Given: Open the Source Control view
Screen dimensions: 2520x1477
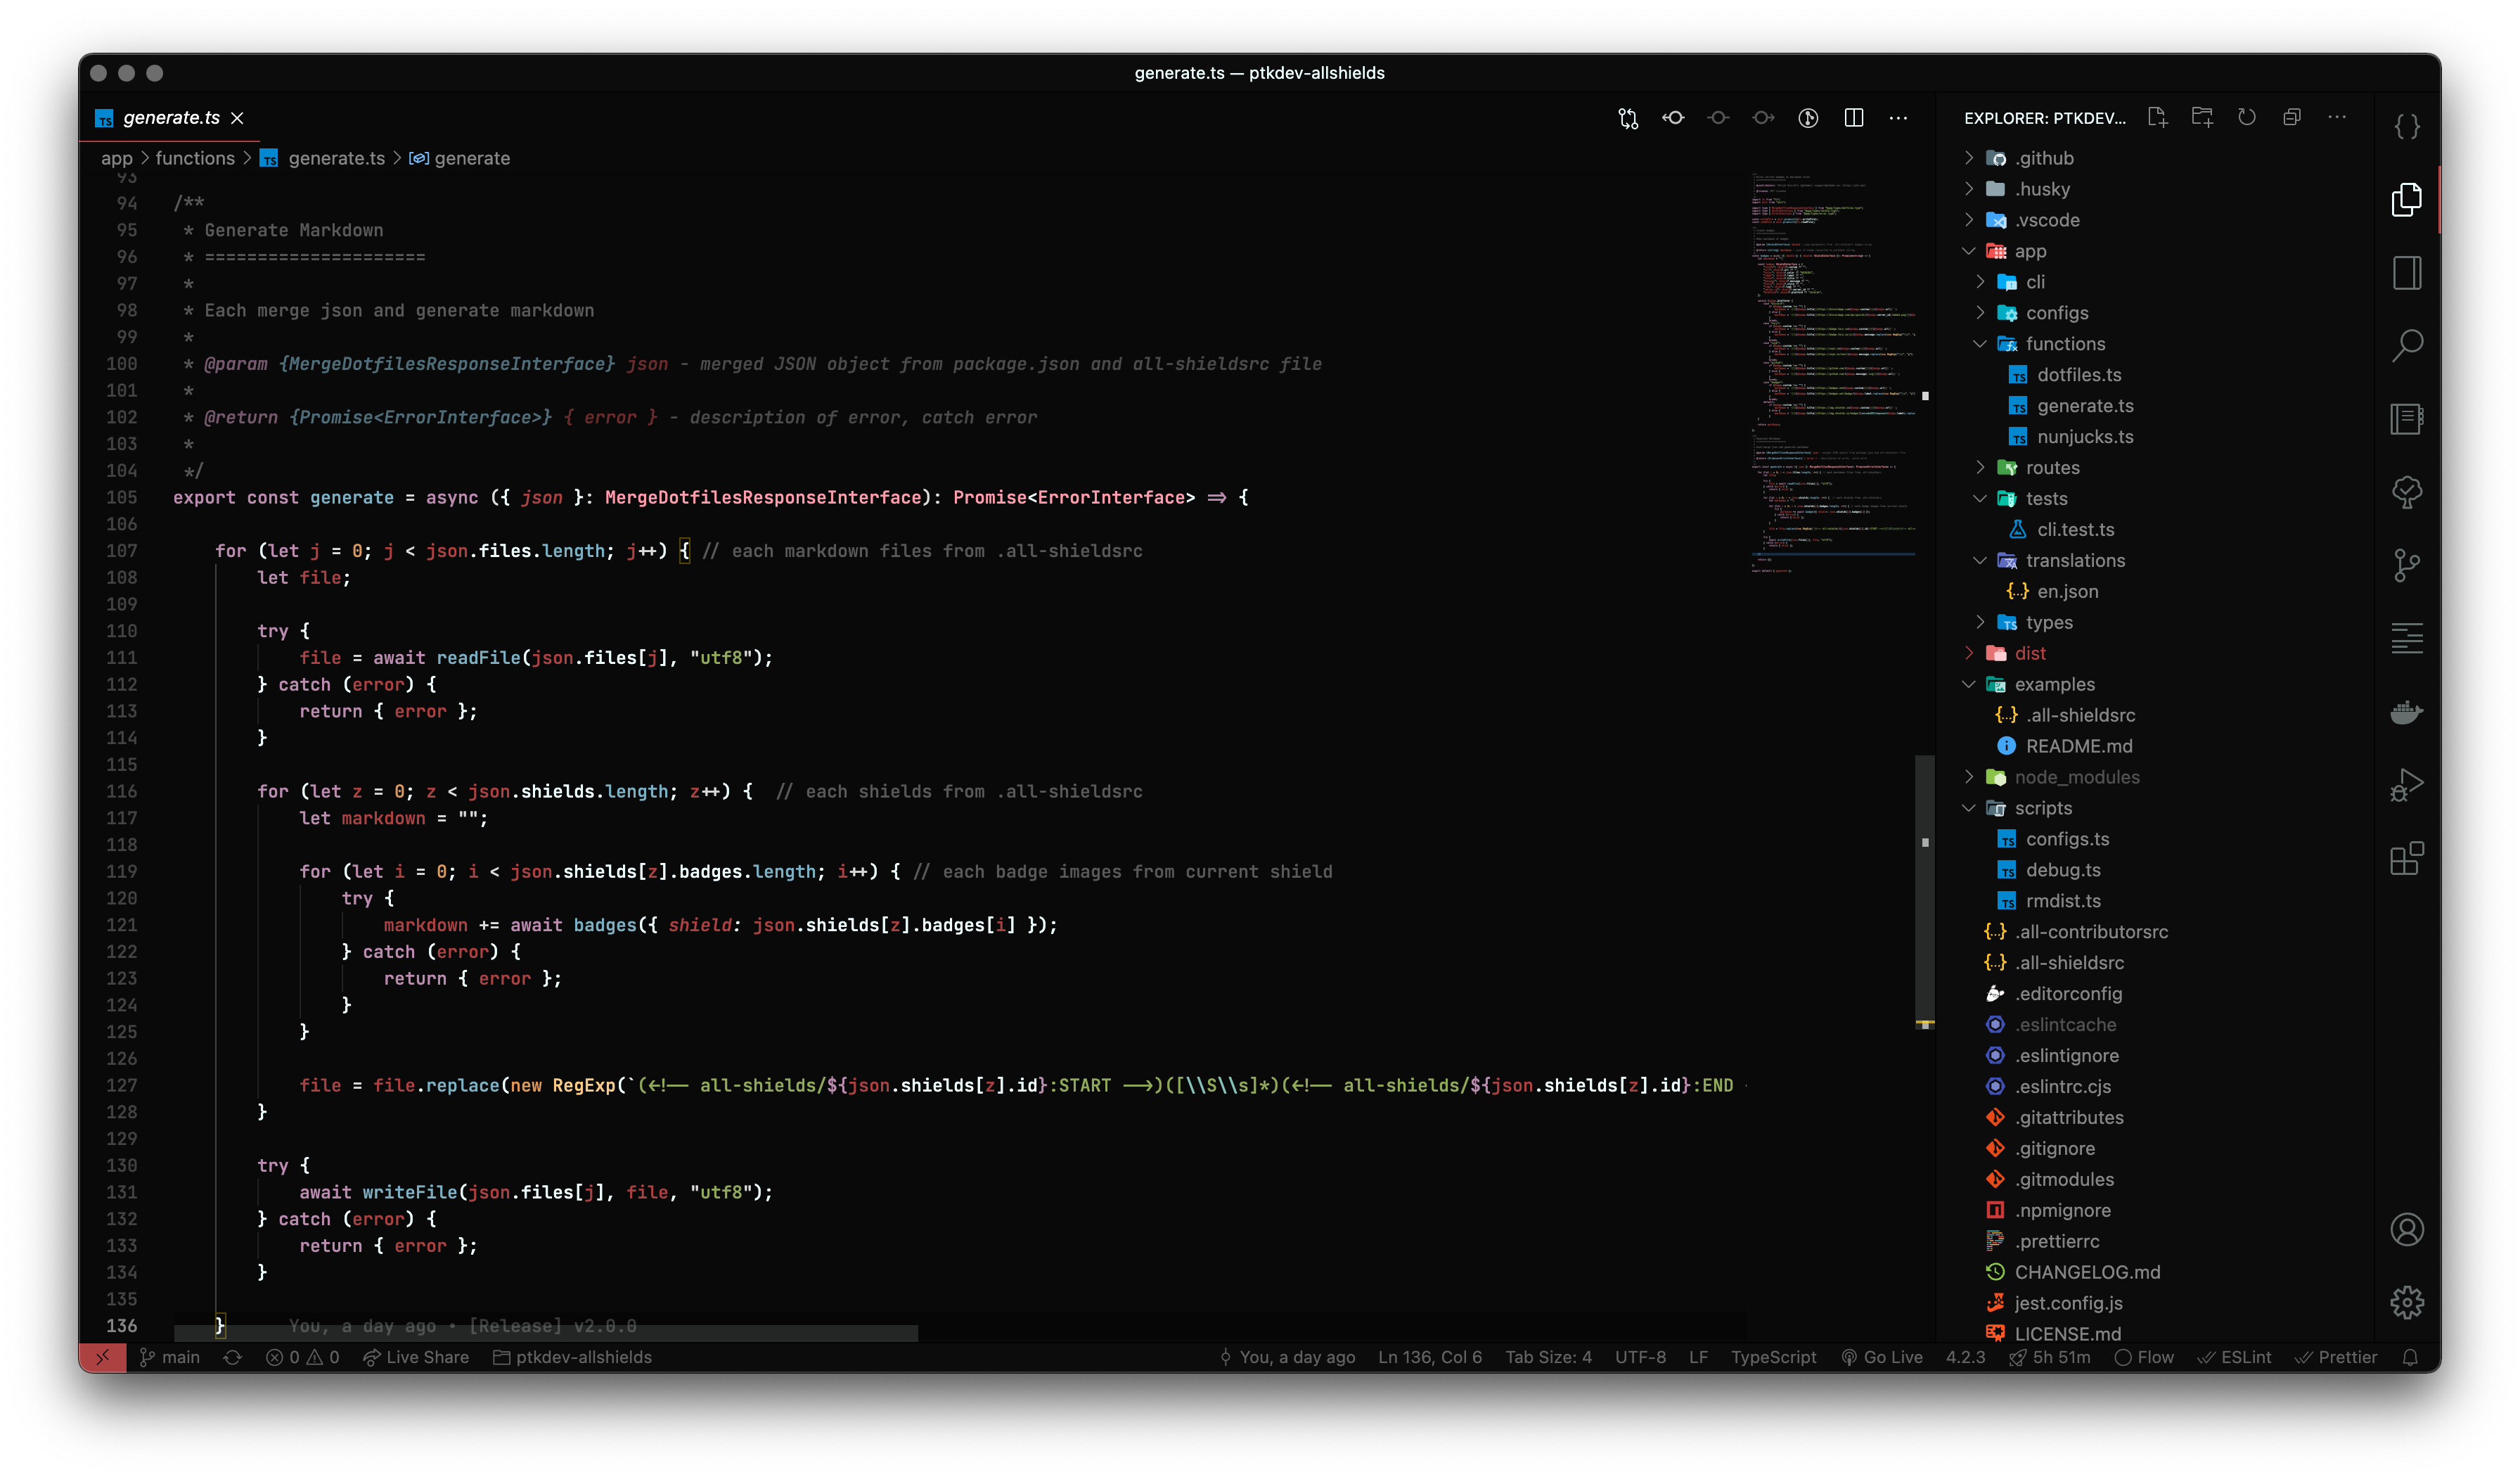Looking at the screenshot, I should click(2406, 565).
